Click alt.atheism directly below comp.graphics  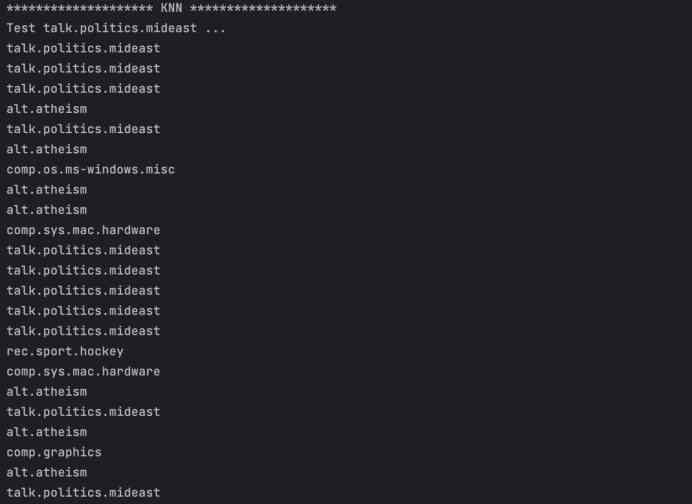tap(46, 472)
